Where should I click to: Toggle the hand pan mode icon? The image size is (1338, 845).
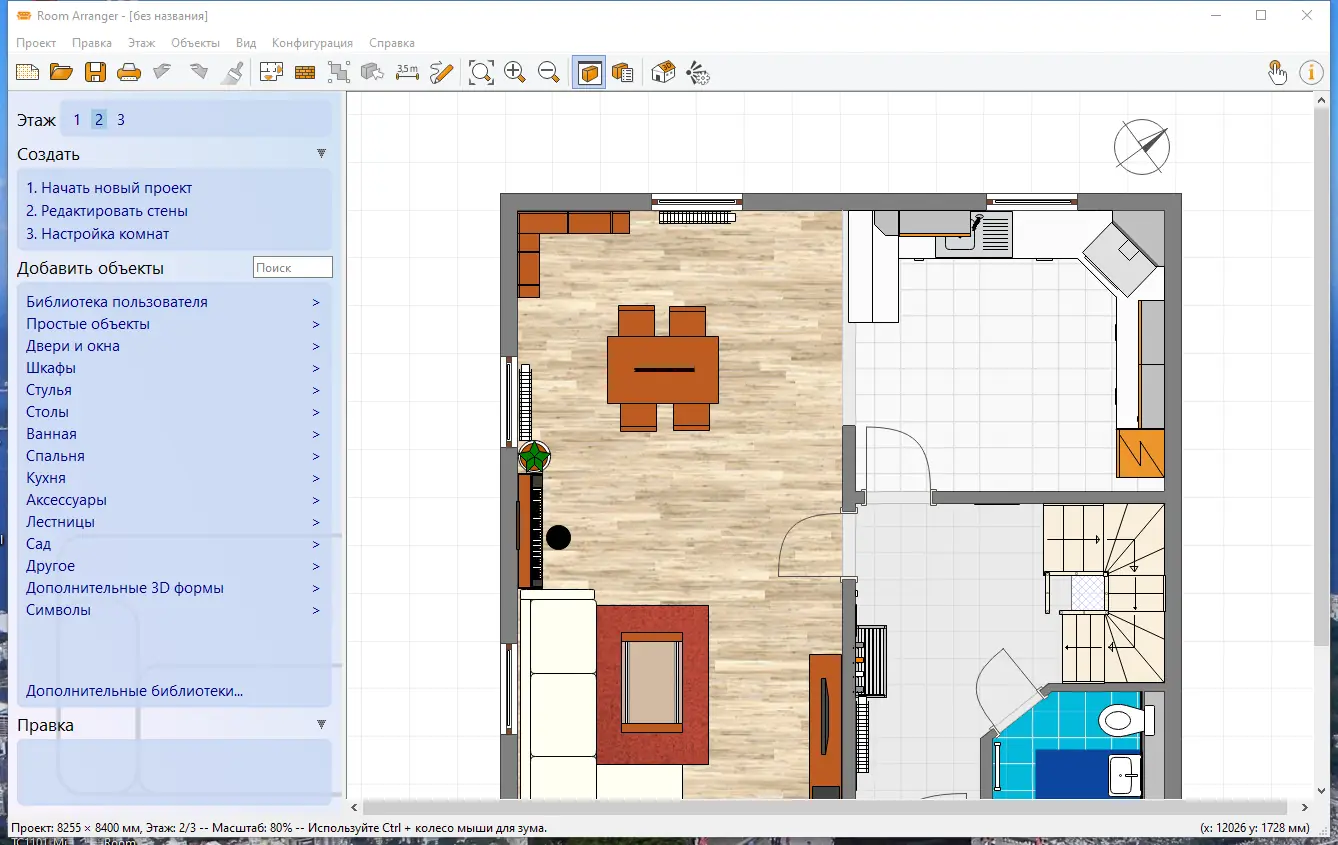(x=1277, y=72)
